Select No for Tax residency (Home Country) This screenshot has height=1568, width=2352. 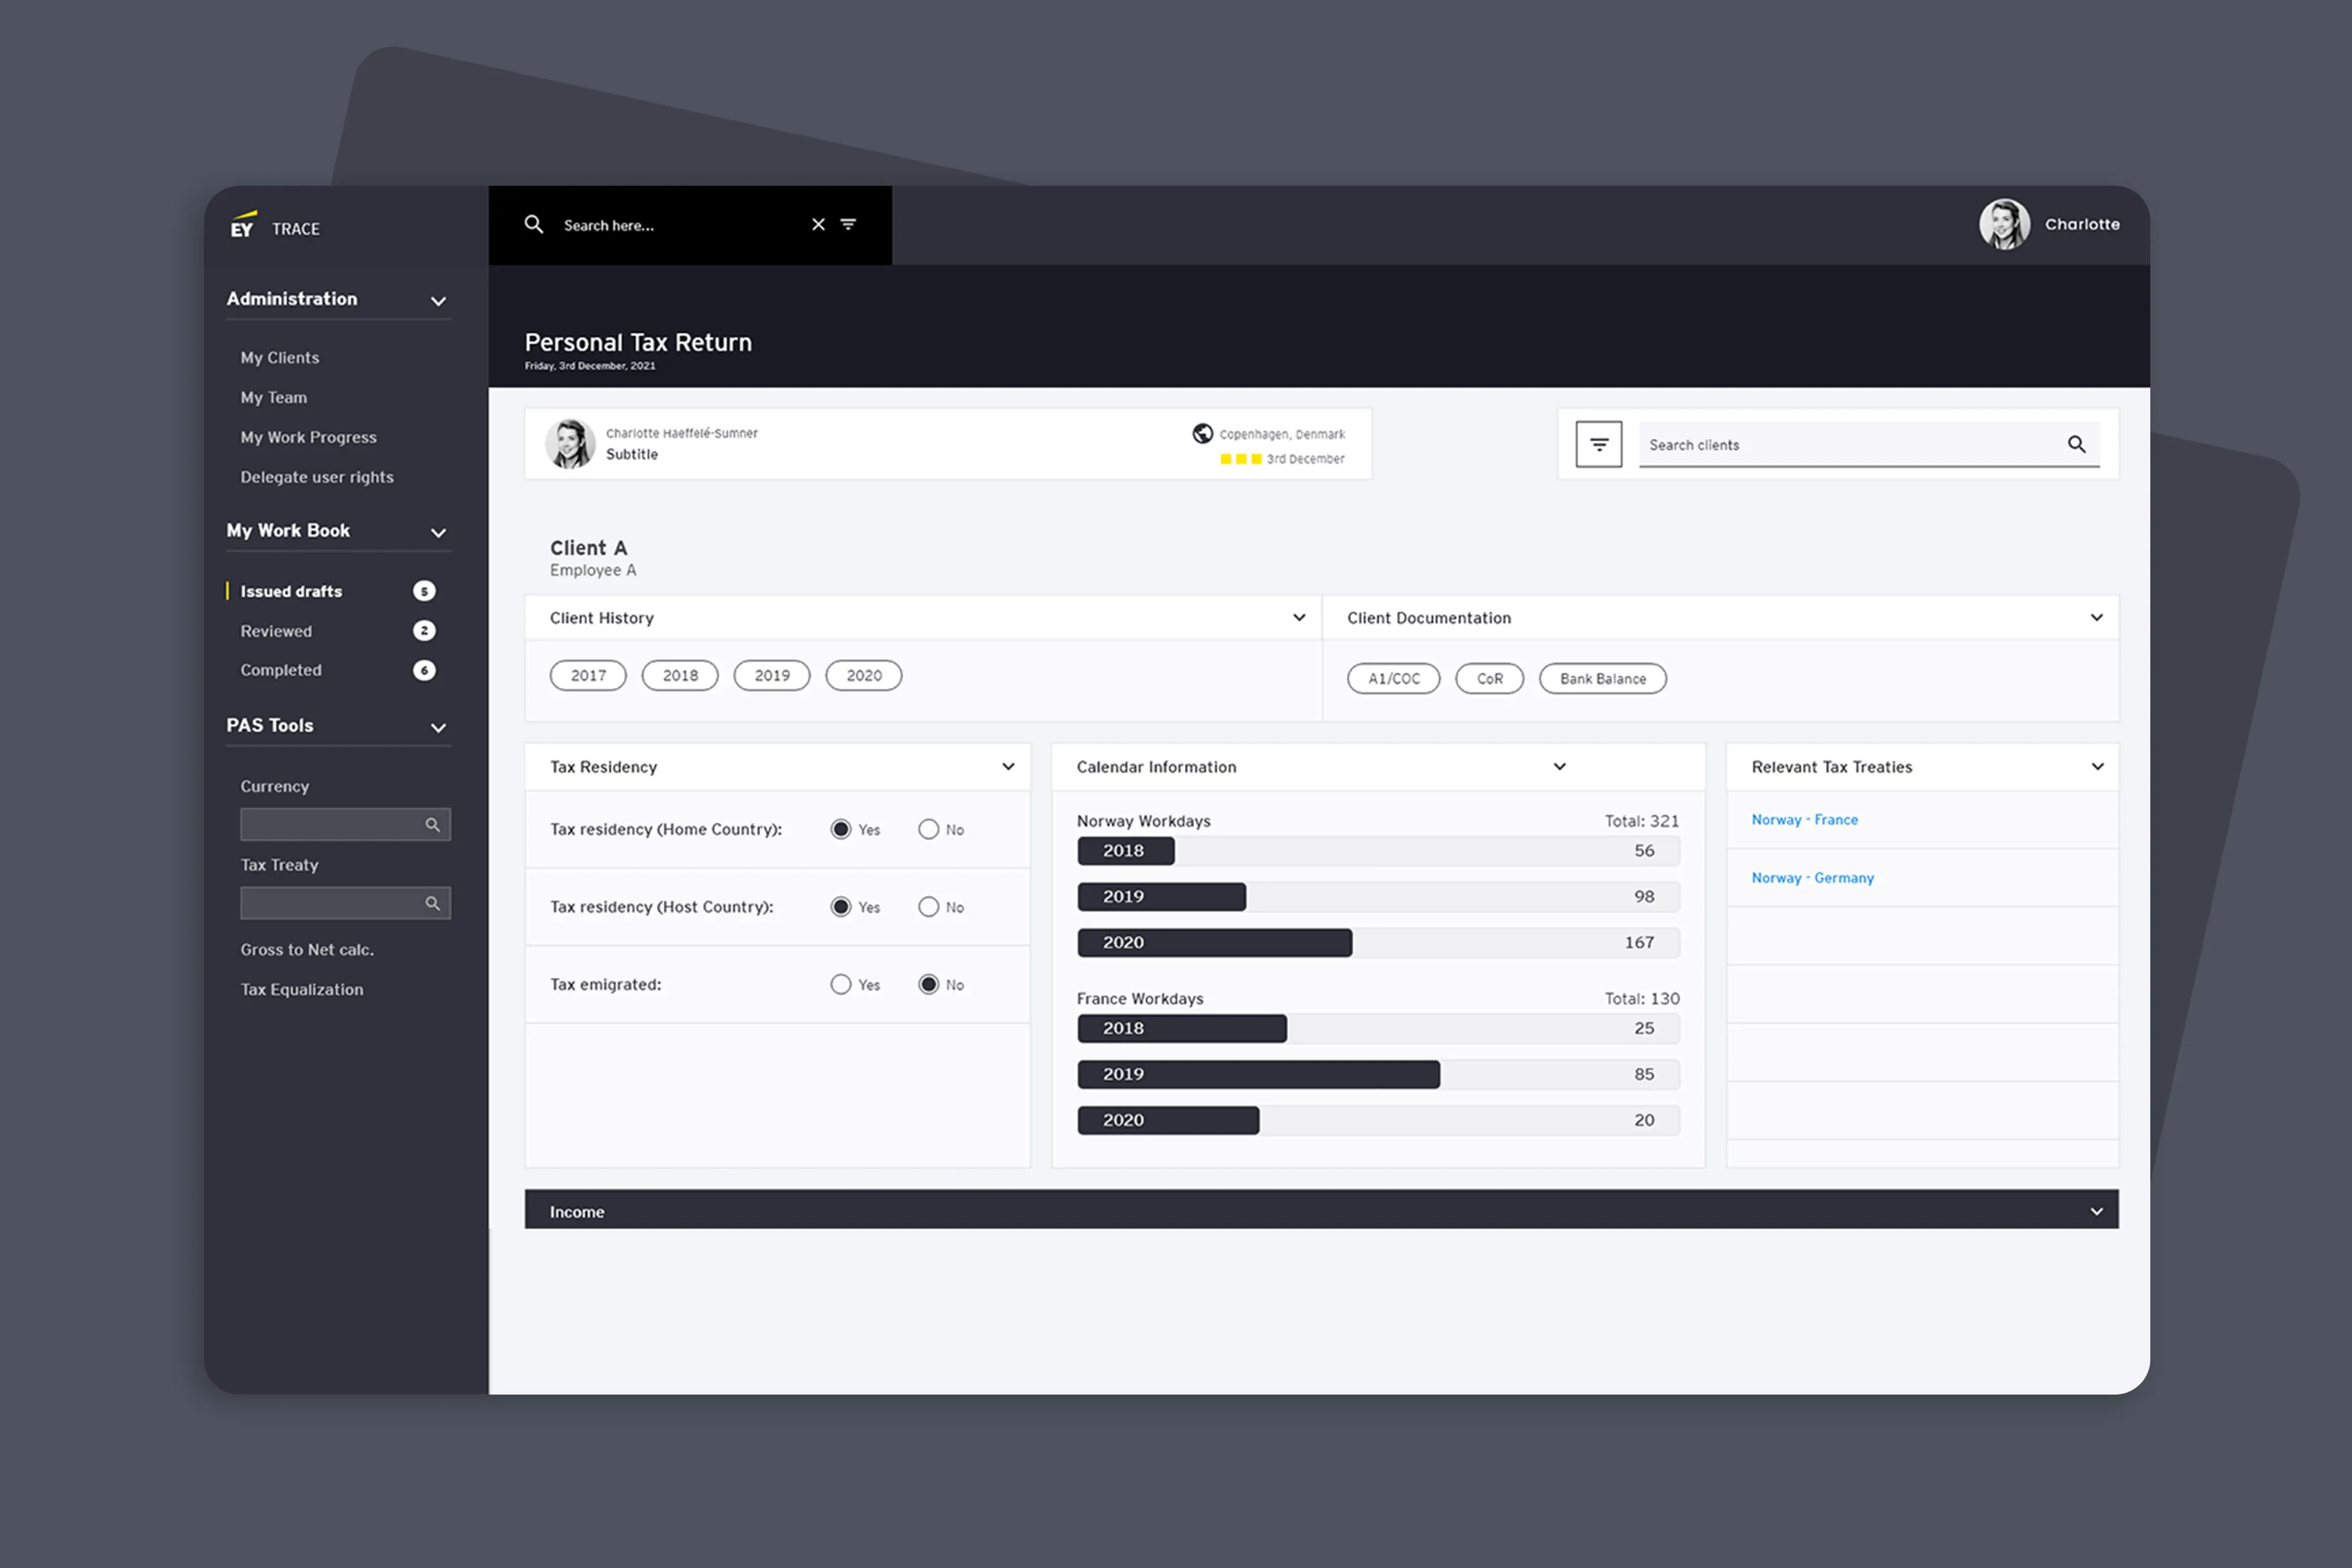928,829
